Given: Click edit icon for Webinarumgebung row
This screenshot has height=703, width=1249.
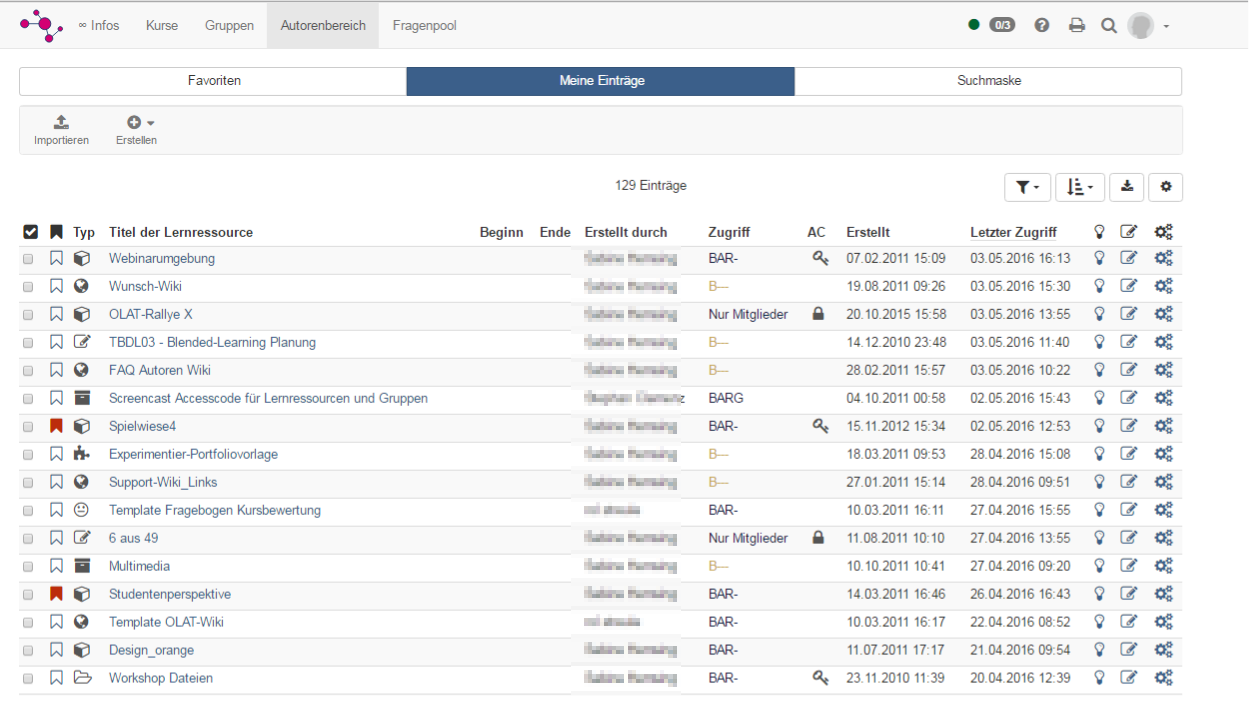Looking at the screenshot, I should point(1129,259).
